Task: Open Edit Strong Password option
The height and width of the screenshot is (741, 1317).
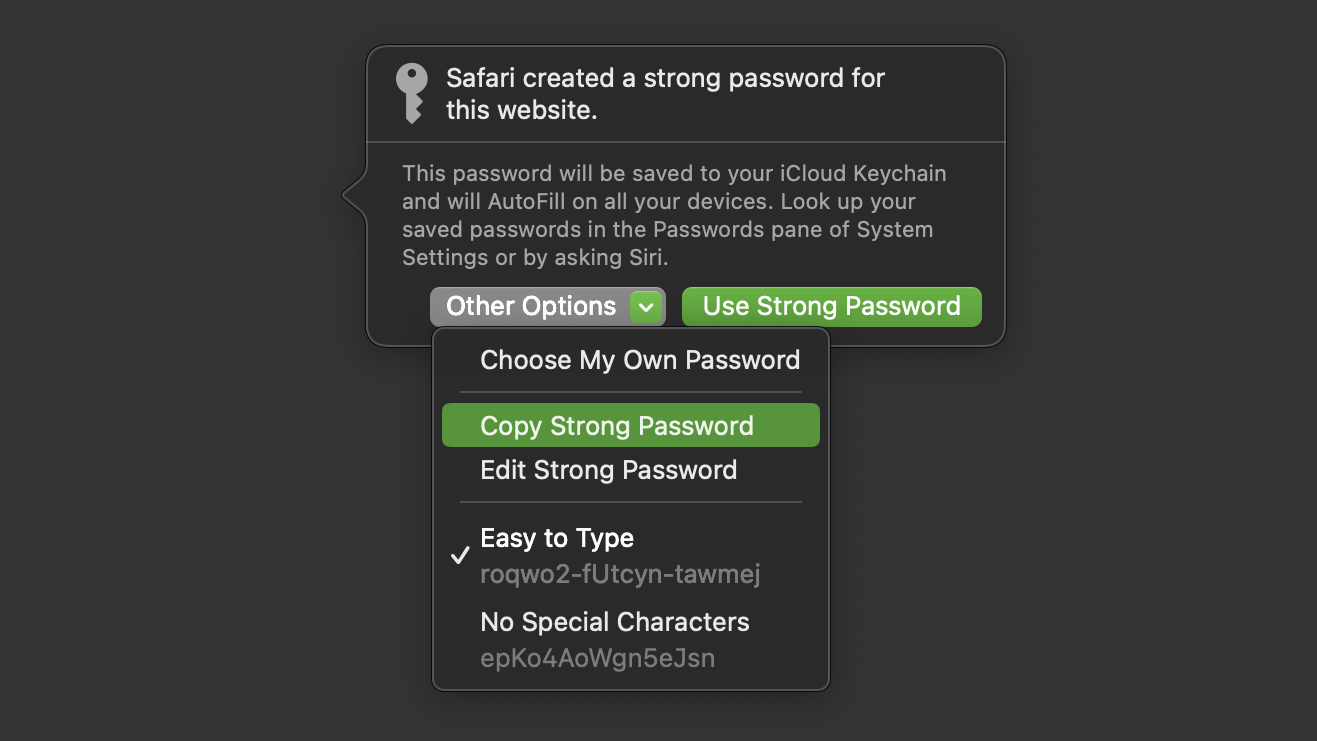Action: click(608, 470)
